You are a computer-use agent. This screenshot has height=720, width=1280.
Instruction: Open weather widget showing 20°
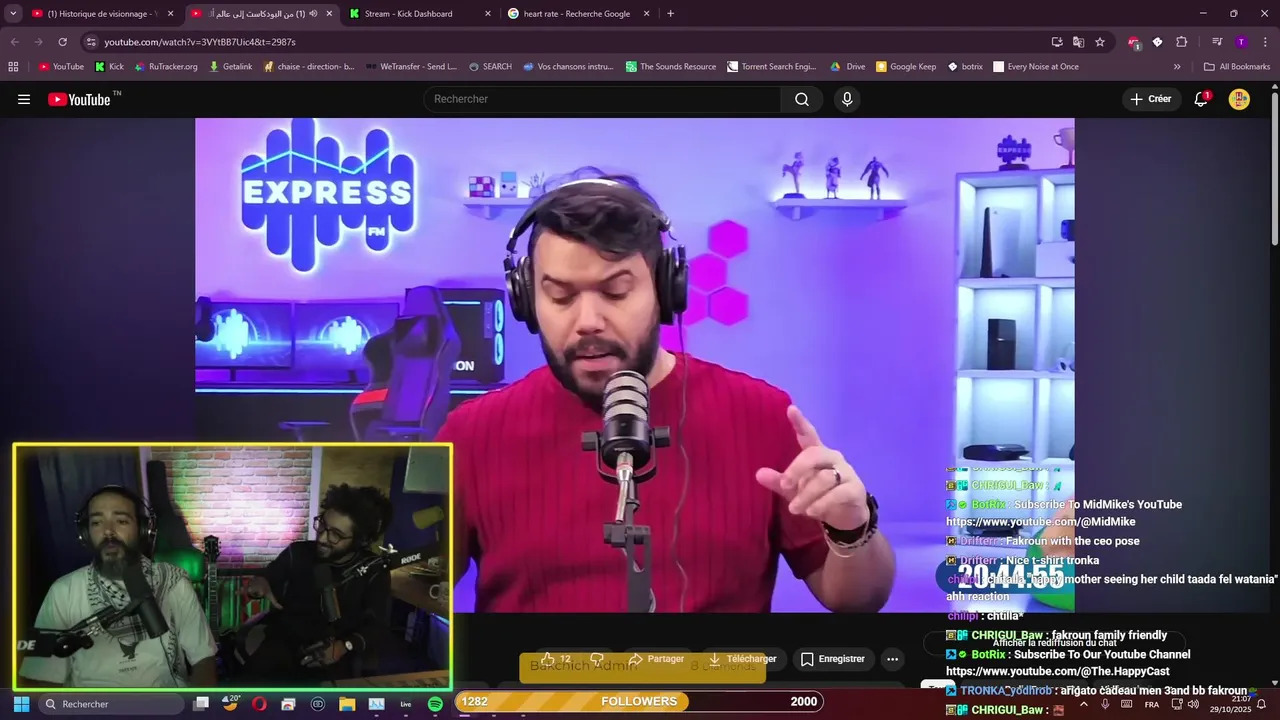coord(230,704)
